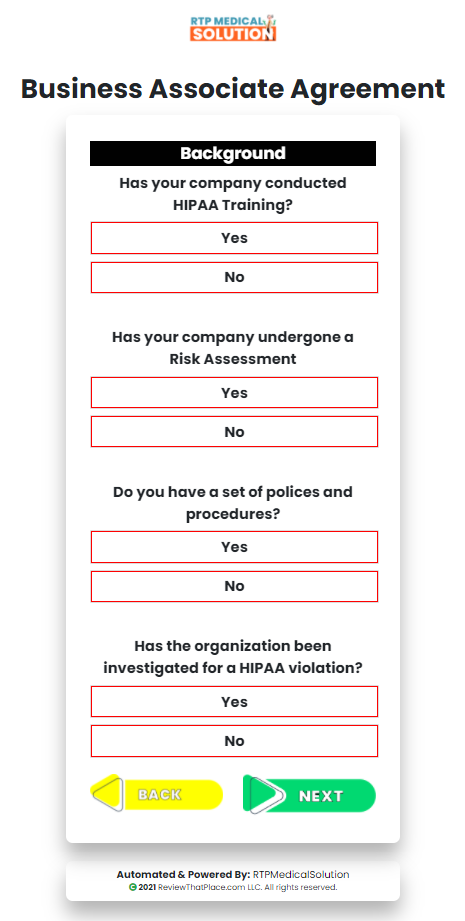Choose No for Risk Assessment question

[234, 432]
